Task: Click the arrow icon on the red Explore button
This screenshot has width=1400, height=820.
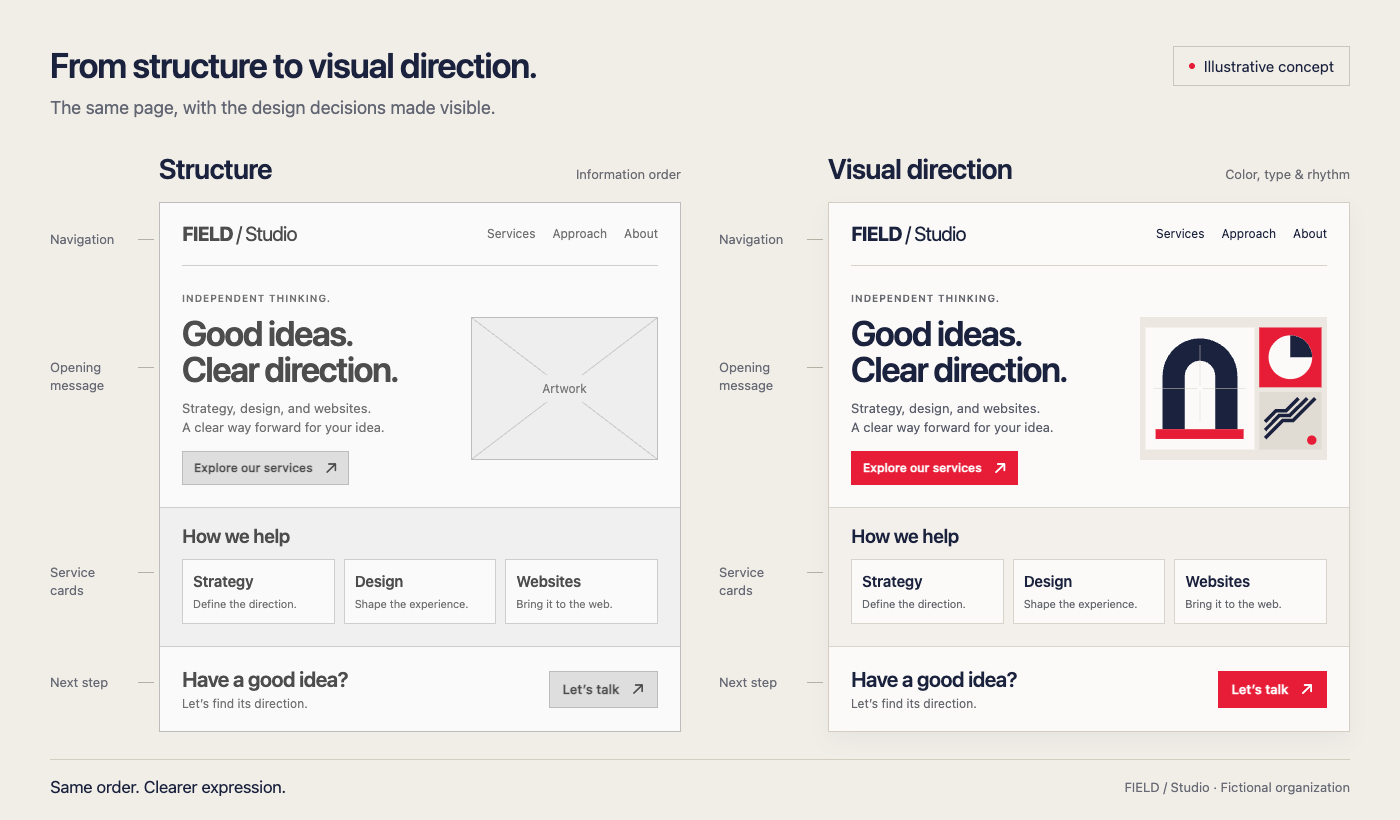Action: pos(1000,468)
